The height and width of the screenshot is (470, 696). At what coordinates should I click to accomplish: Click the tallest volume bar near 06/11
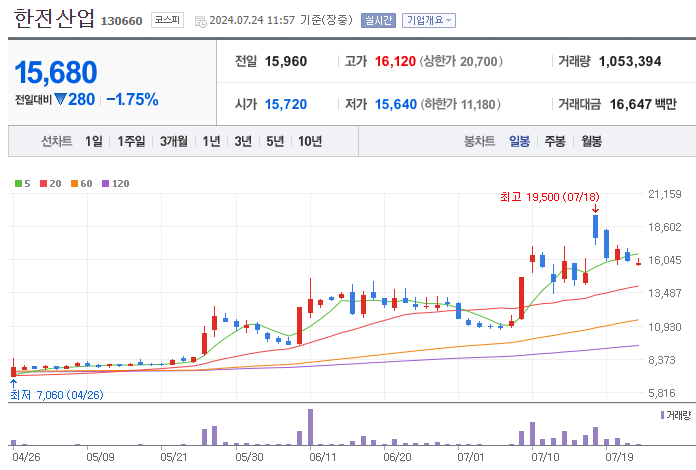(x=310, y=427)
